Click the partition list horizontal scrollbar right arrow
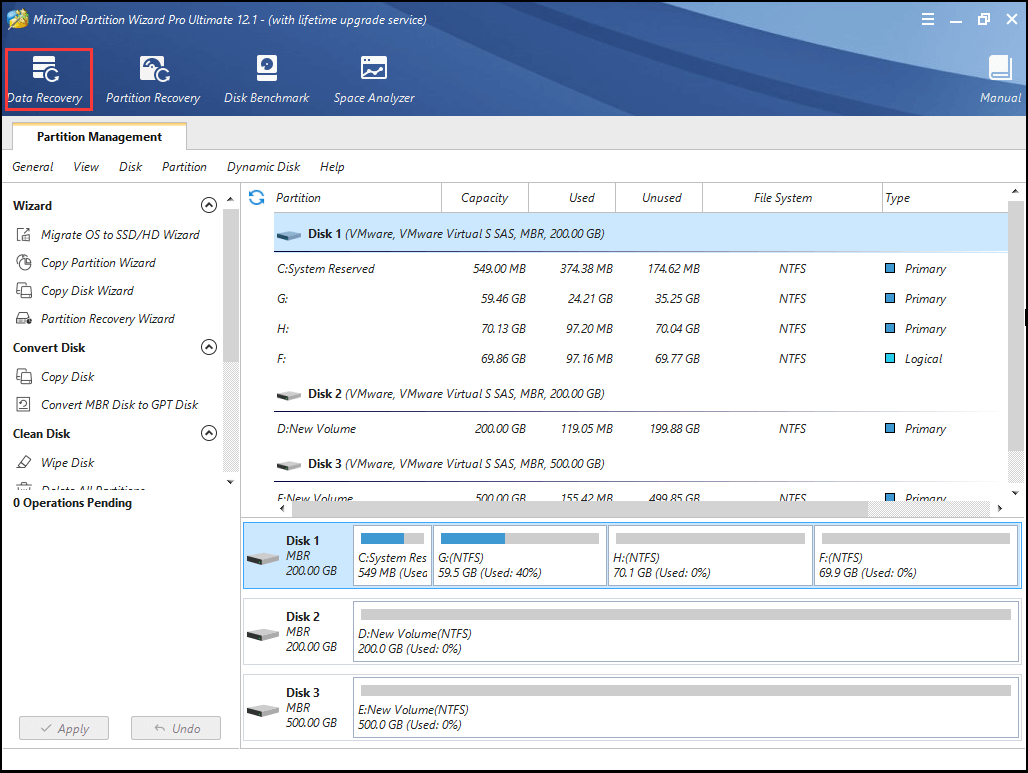The height and width of the screenshot is (773, 1028). (x=1000, y=508)
